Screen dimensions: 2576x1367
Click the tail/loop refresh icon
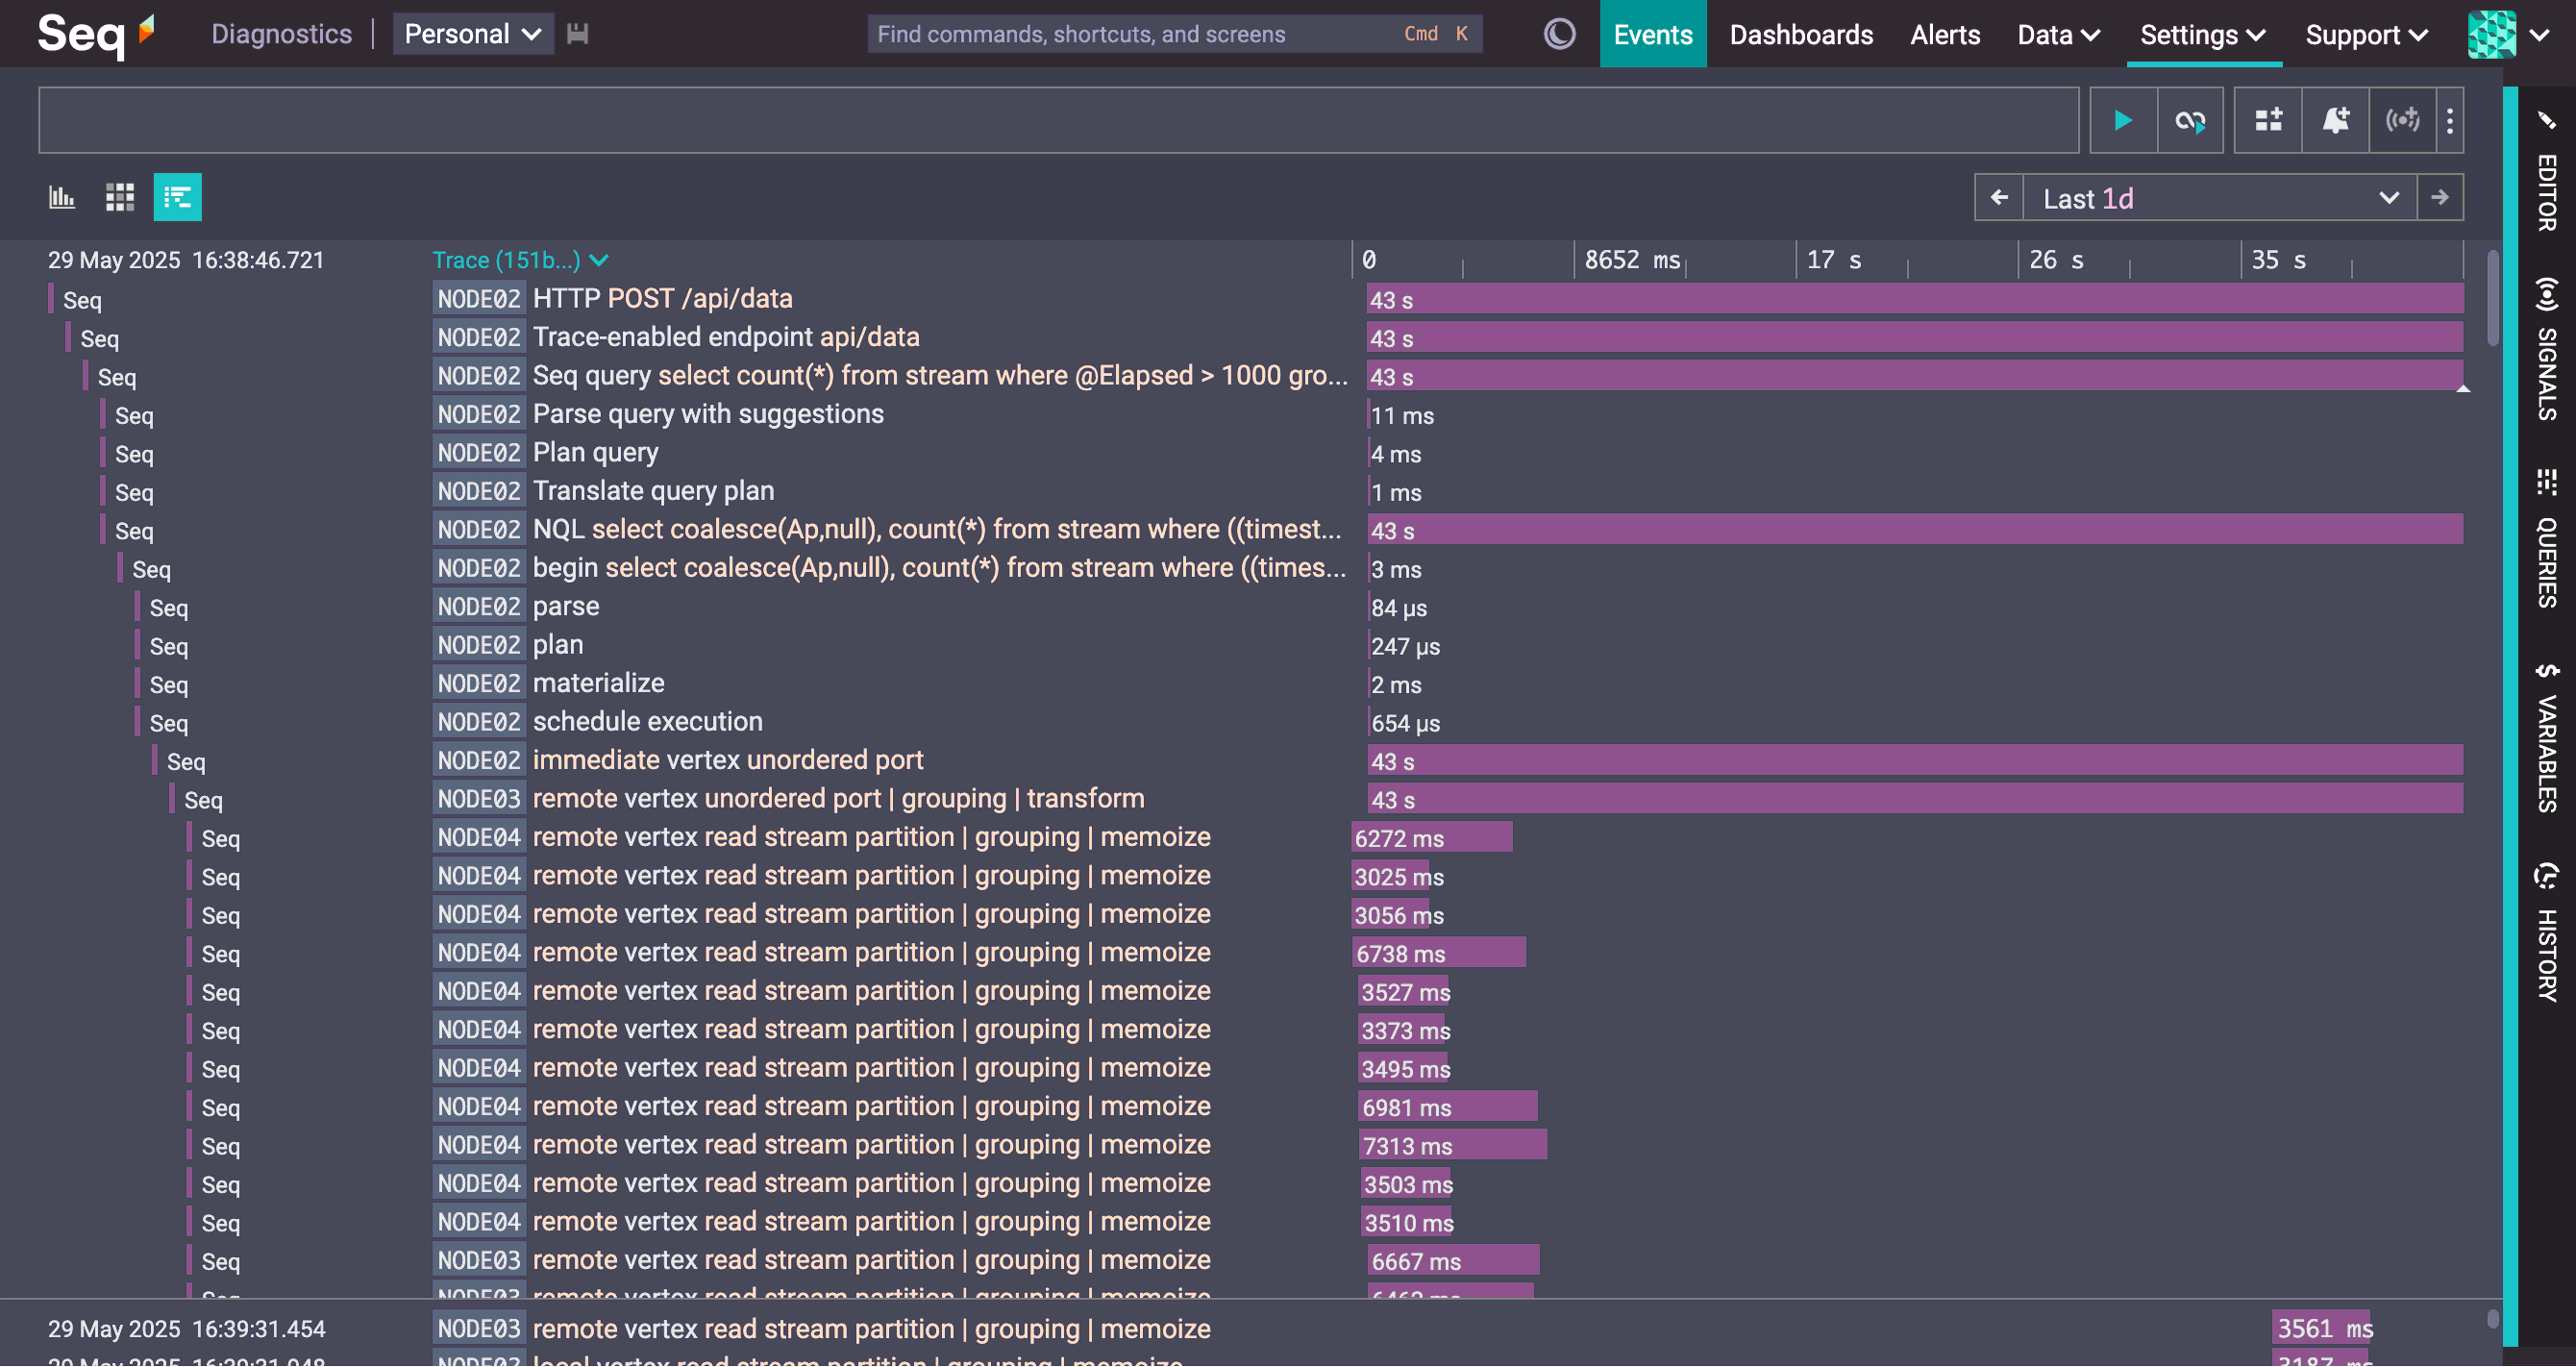pyautogui.click(x=2190, y=121)
